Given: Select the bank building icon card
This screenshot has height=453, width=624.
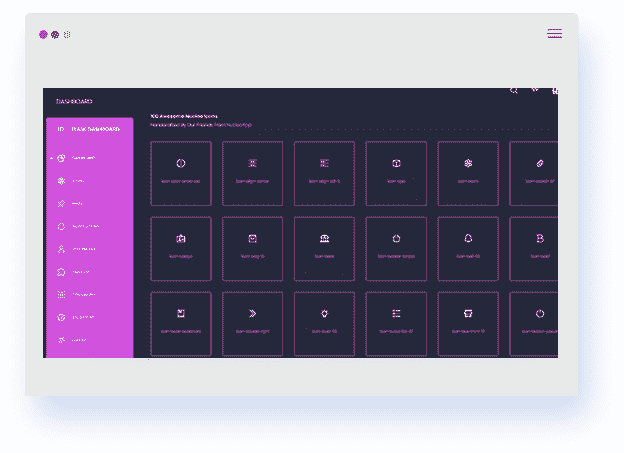Looking at the screenshot, I should (x=325, y=247).
